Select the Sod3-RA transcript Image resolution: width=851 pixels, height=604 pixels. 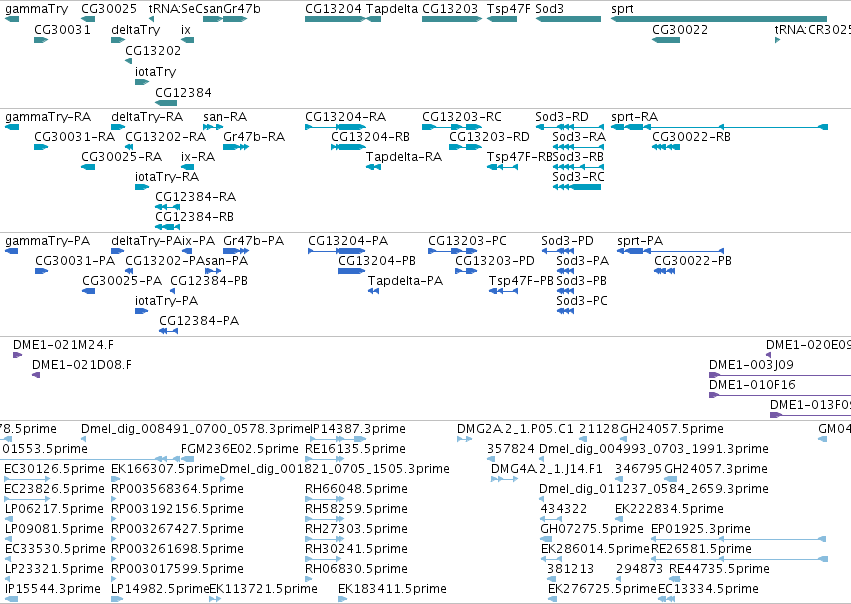579,147
